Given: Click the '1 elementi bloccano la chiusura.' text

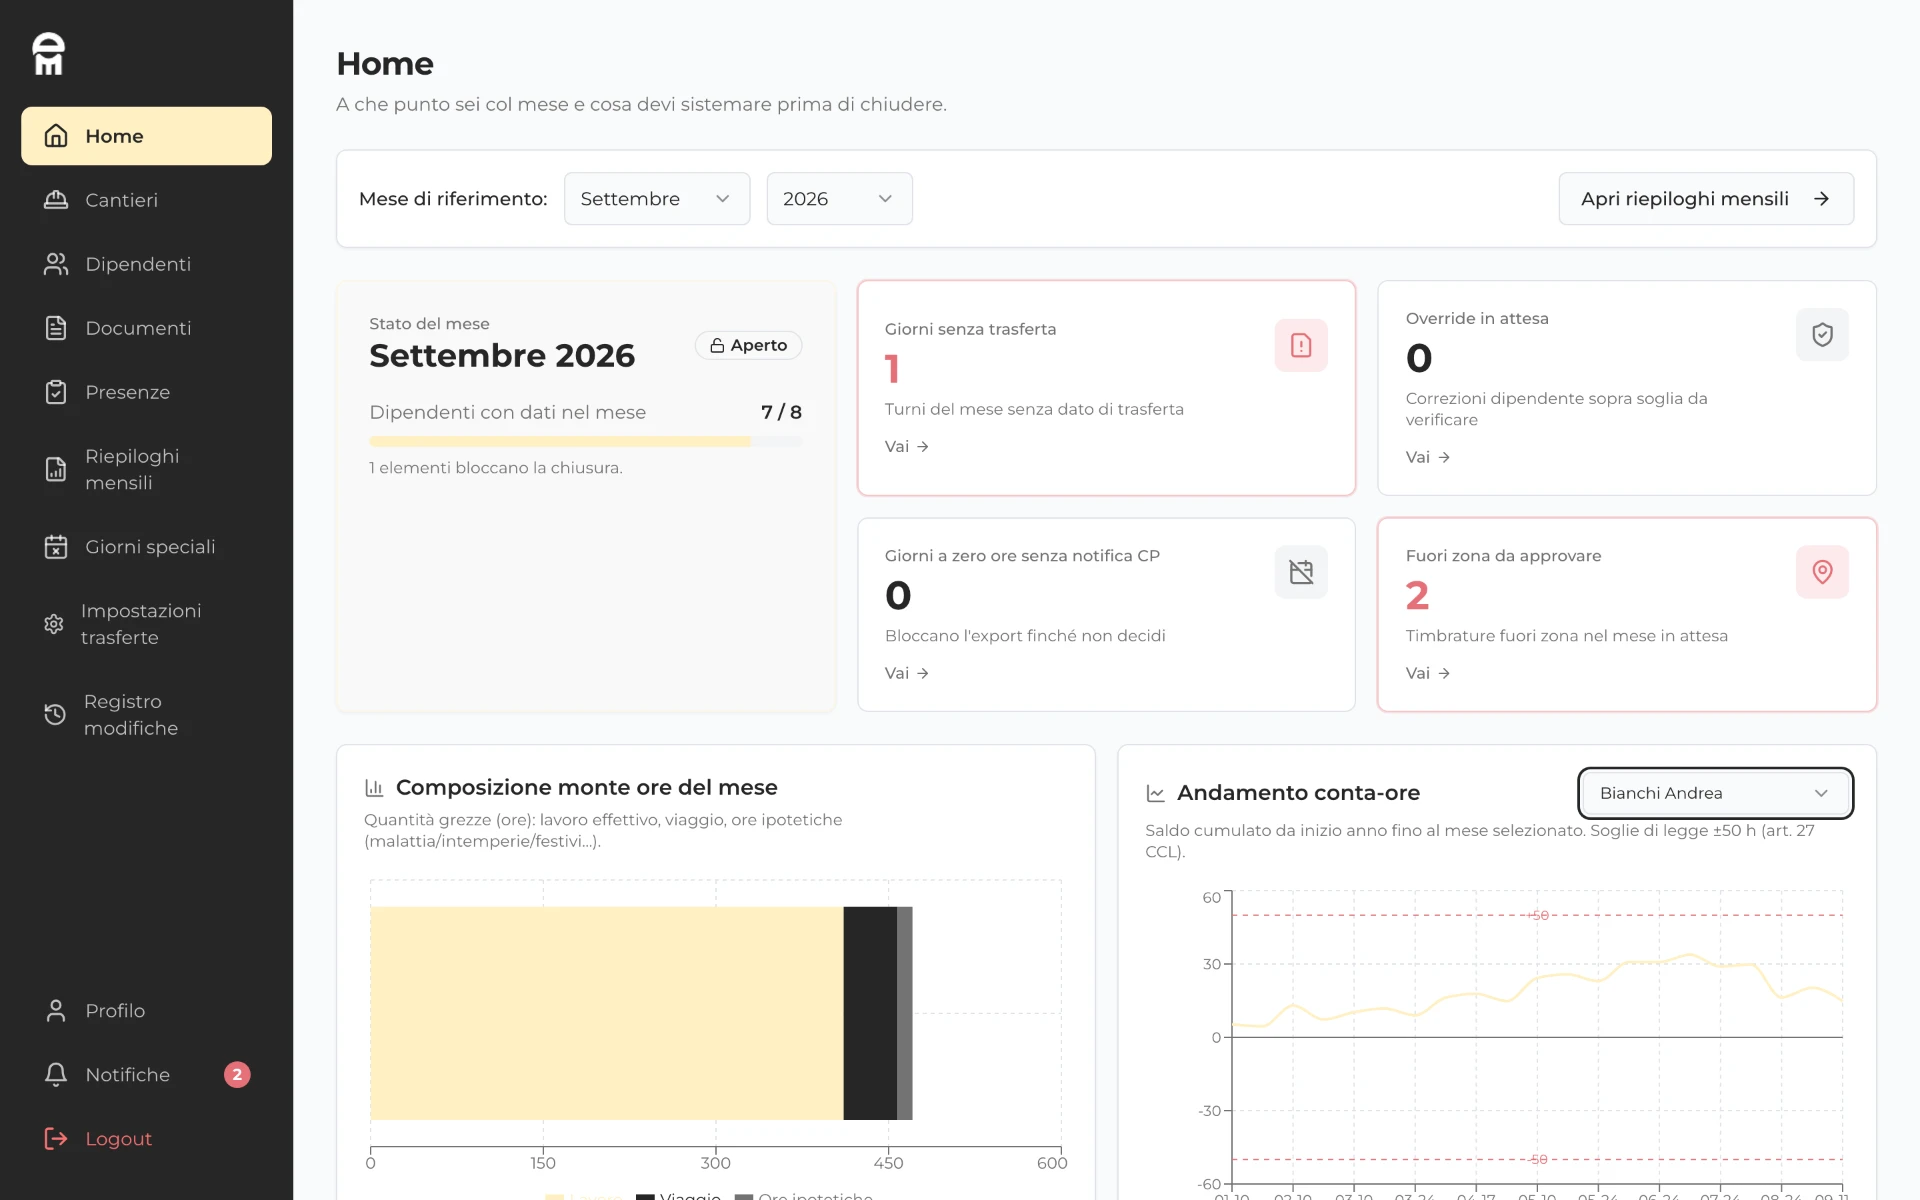Looking at the screenshot, I should (x=496, y=468).
